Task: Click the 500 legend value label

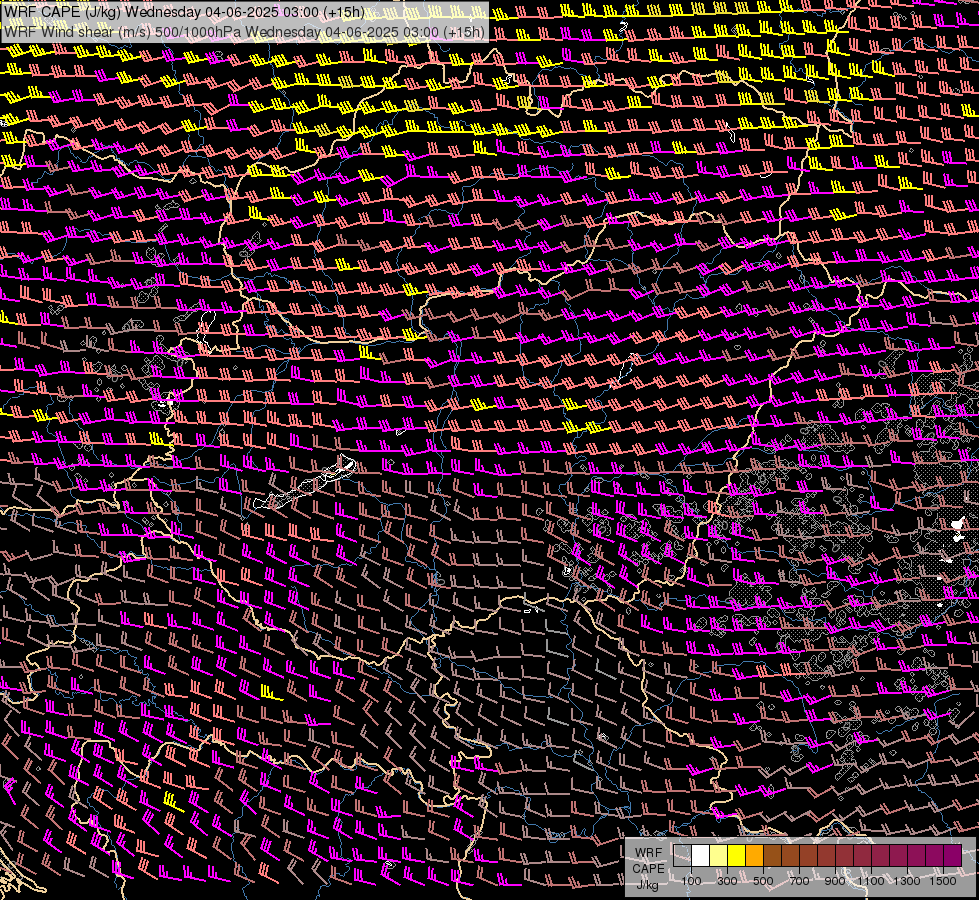Action: [x=763, y=881]
